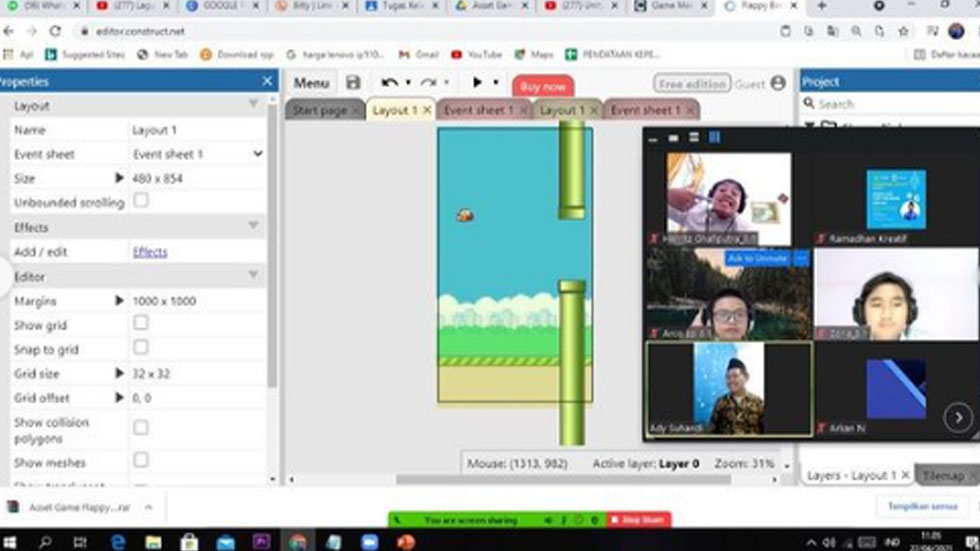
Task: Toggle the Show grid checkbox
Action: point(141,323)
